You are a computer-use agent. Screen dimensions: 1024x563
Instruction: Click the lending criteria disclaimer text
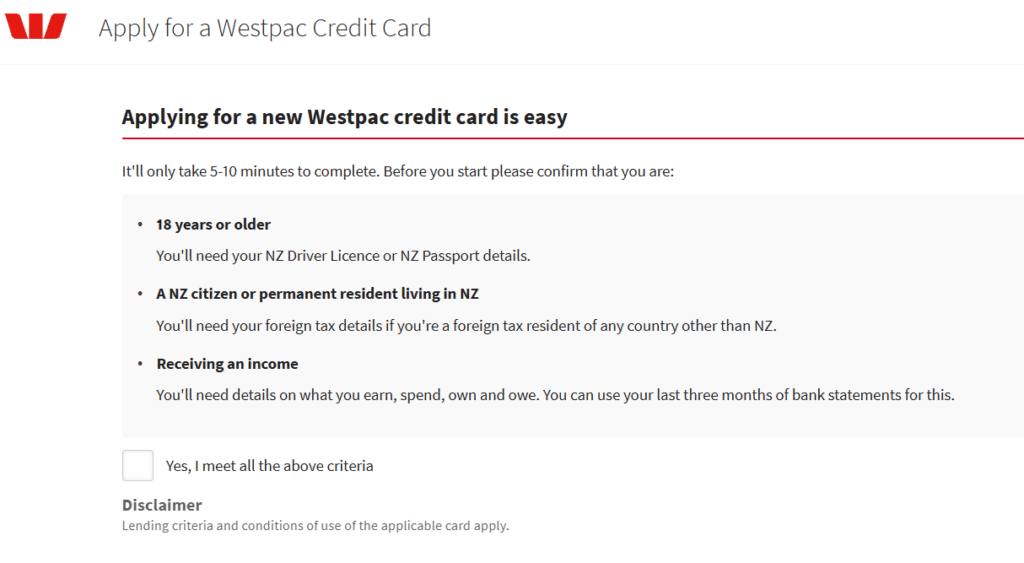pos(315,525)
